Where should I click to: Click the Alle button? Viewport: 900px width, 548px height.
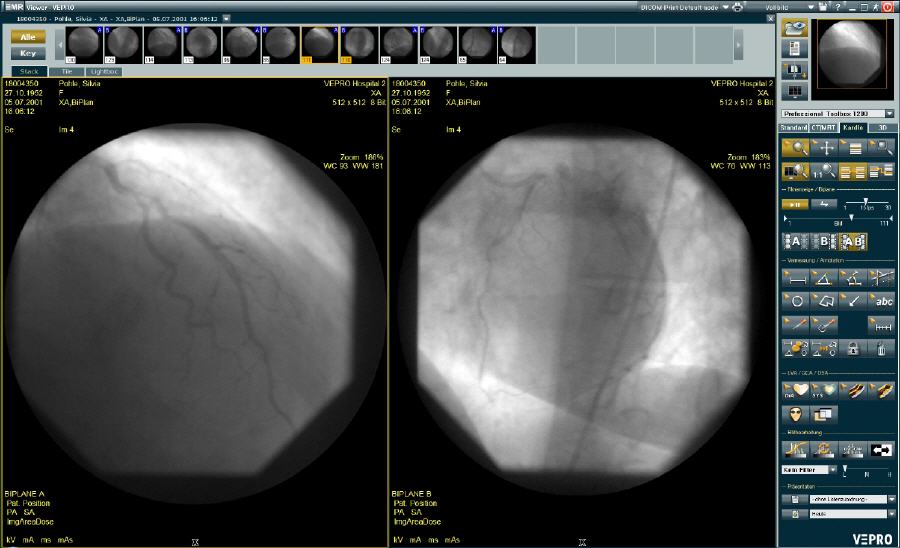[x=28, y=37]
